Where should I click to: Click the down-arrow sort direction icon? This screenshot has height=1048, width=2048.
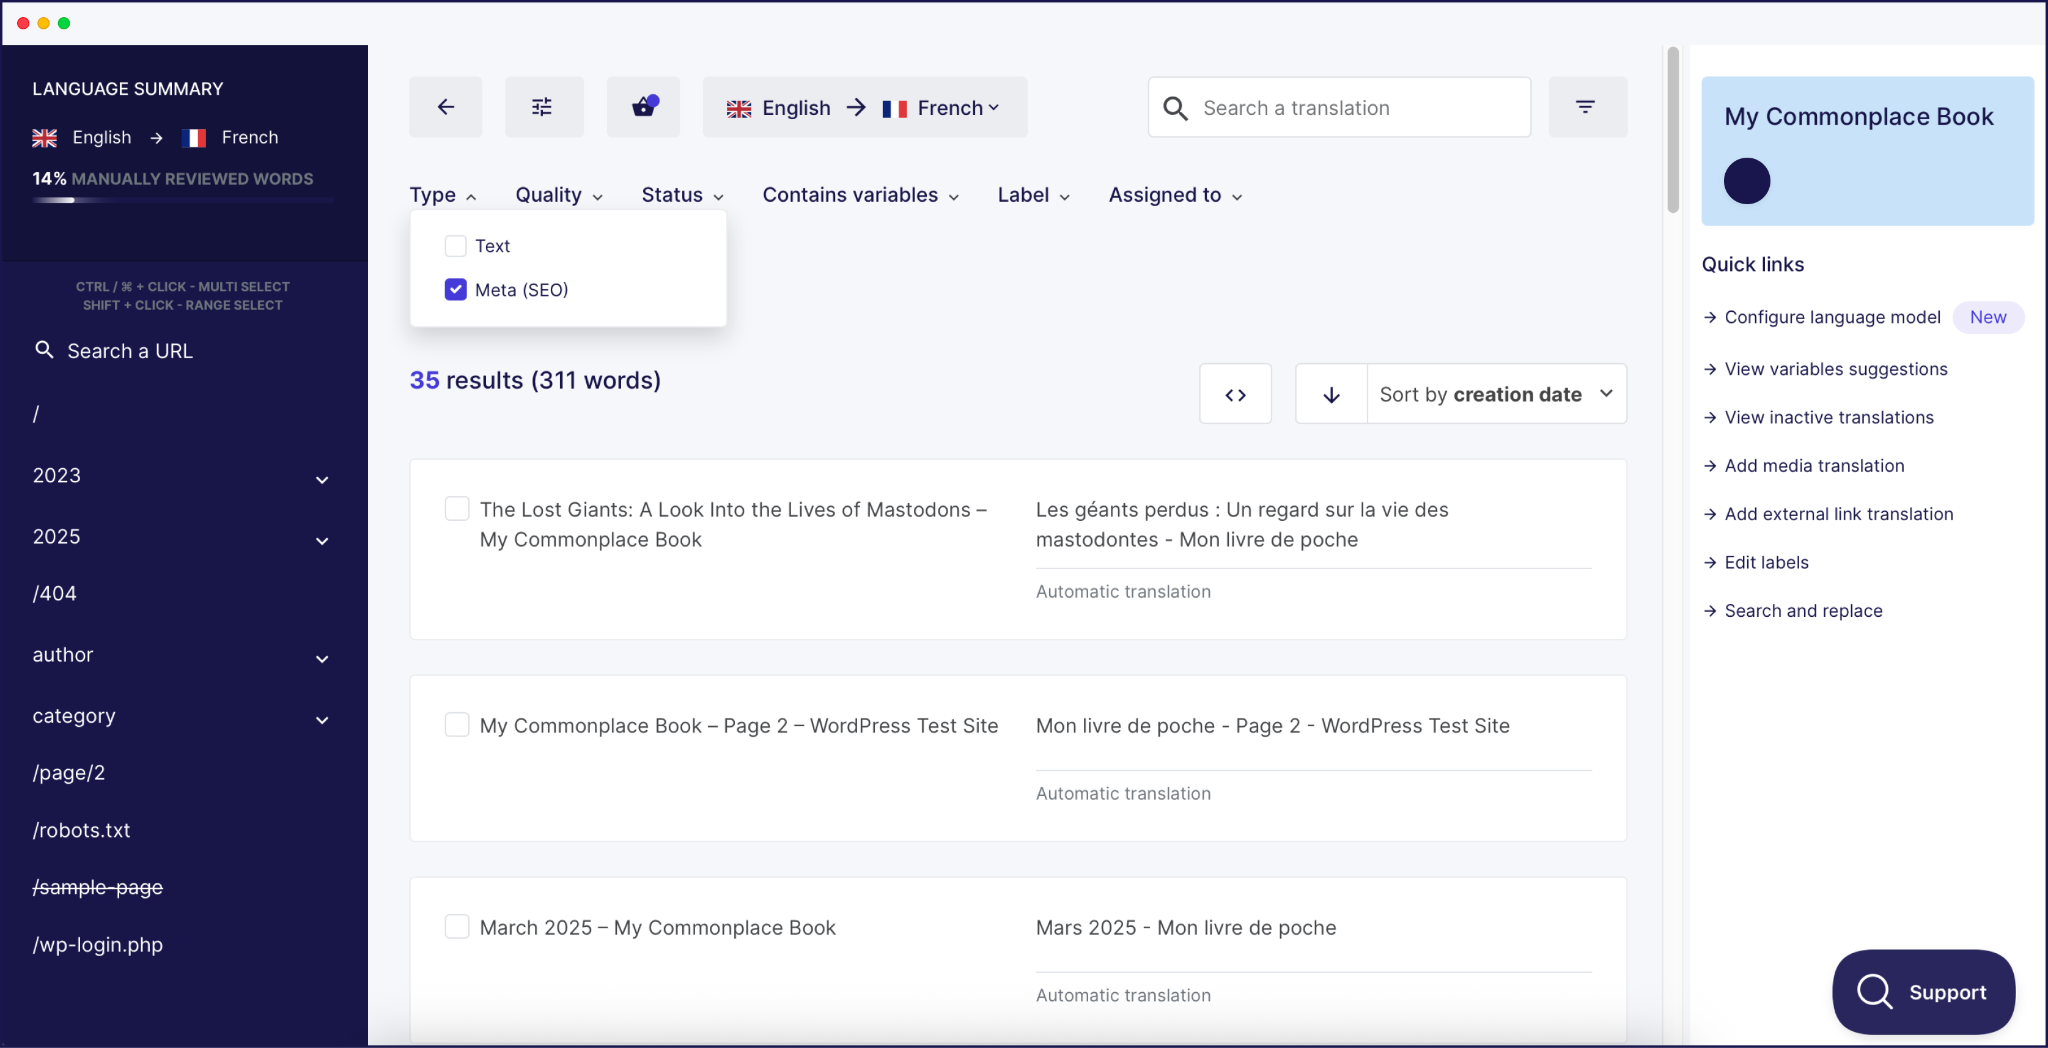tap(1331, 393)
